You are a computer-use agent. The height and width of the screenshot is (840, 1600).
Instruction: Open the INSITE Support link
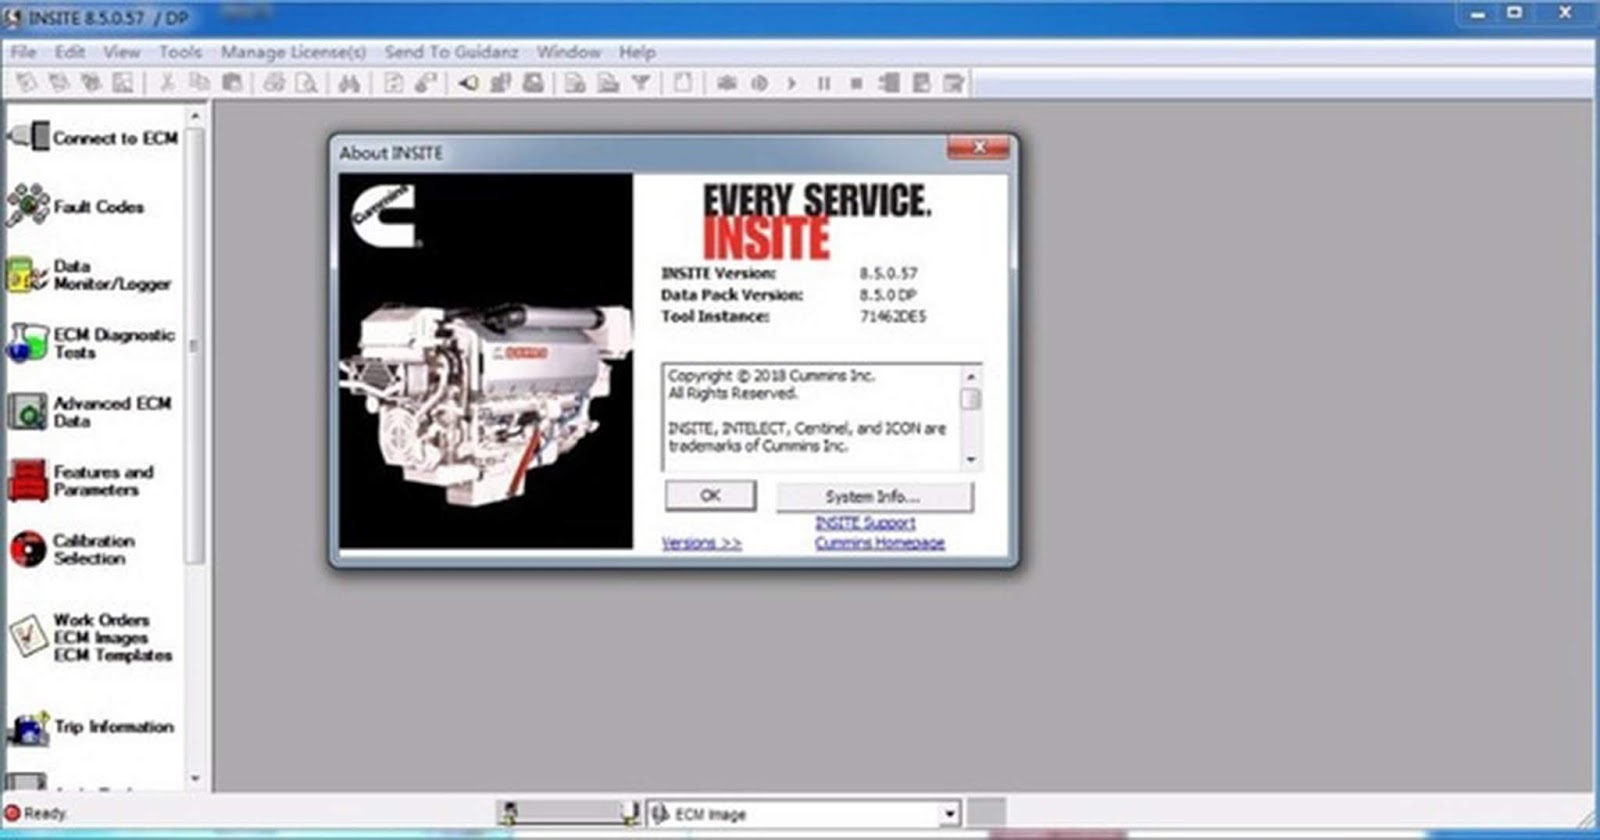coord(865,523)
